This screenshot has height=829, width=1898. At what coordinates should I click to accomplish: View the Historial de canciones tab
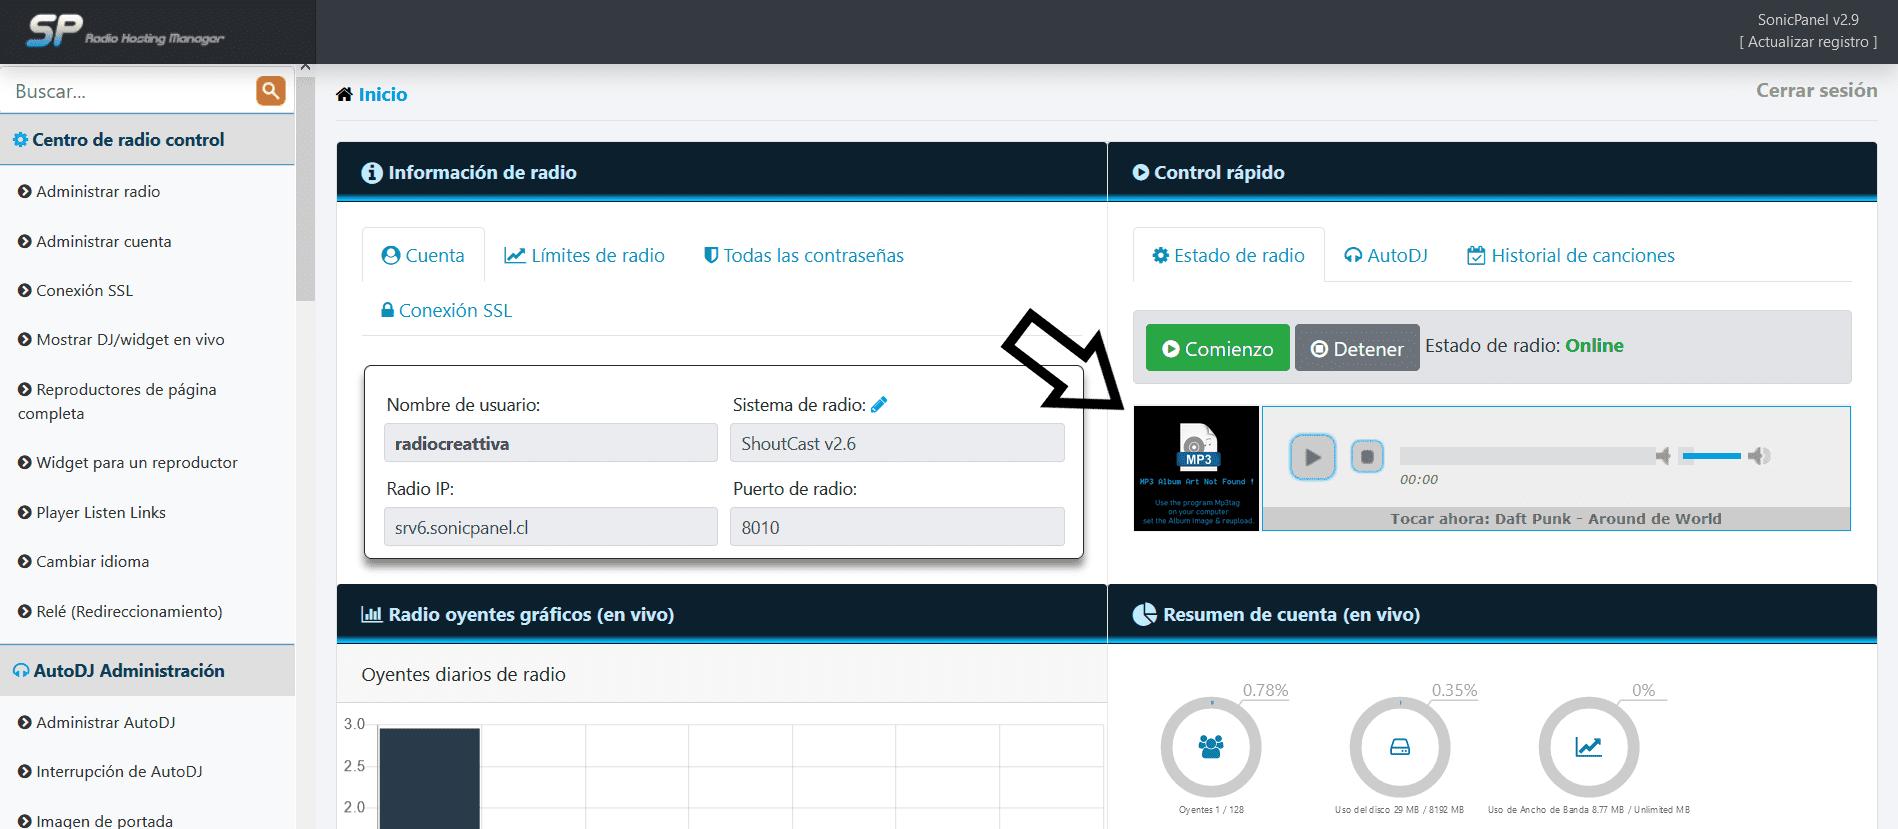1571,256
